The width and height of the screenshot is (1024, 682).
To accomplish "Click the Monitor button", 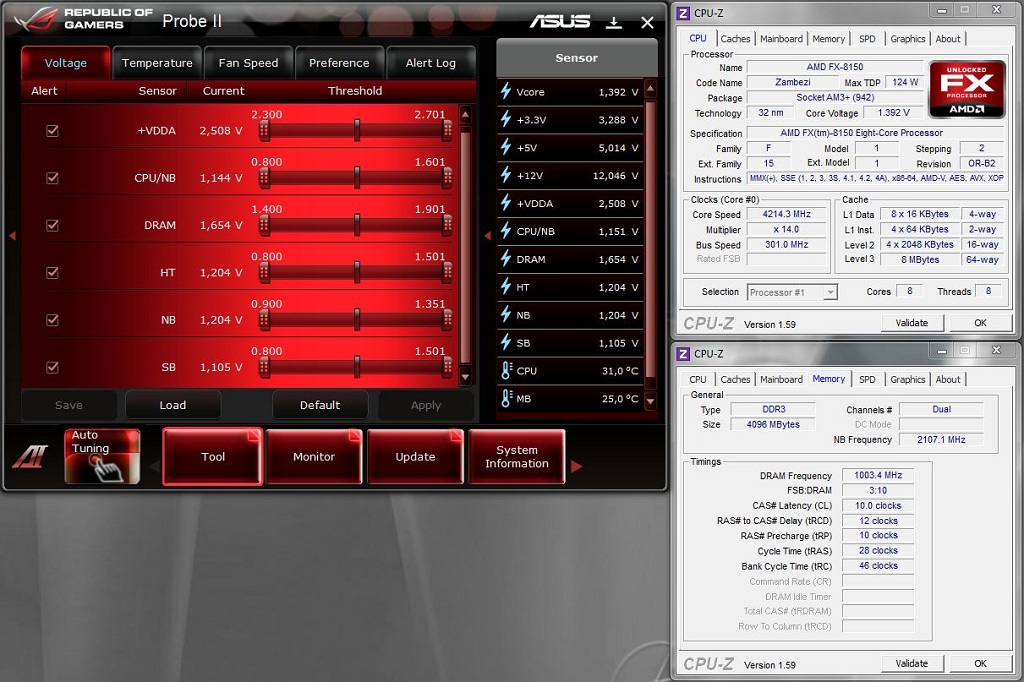I will click(314, 457).
